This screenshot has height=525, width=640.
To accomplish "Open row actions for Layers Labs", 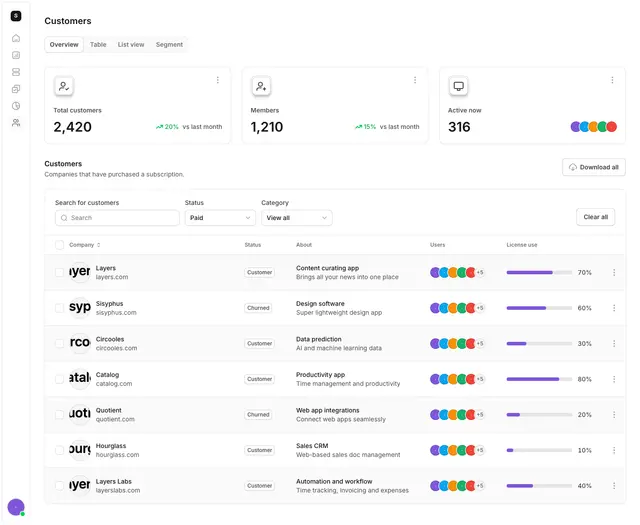I will 614,486.
